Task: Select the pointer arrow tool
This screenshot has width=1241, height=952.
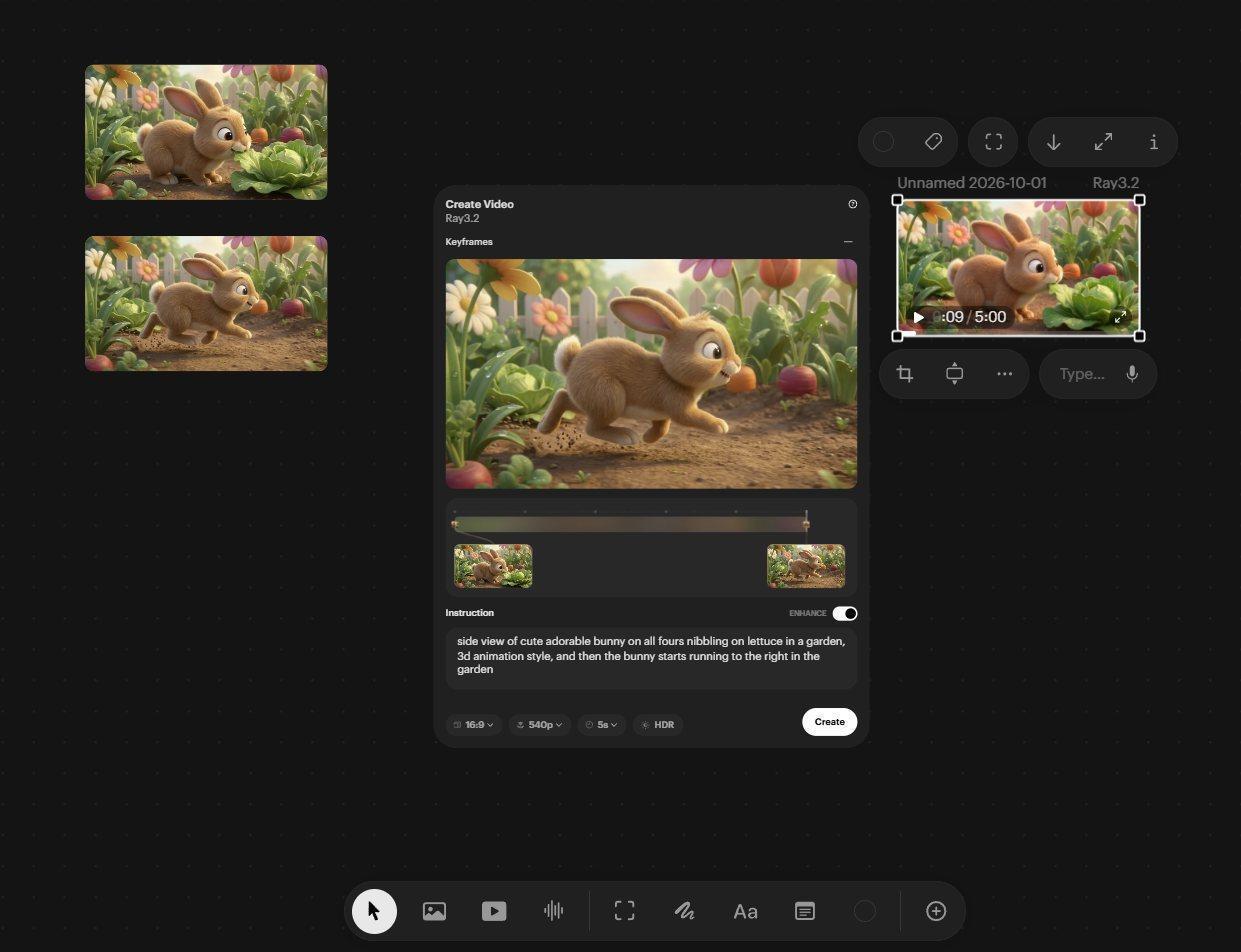Action: click(374, 911)
